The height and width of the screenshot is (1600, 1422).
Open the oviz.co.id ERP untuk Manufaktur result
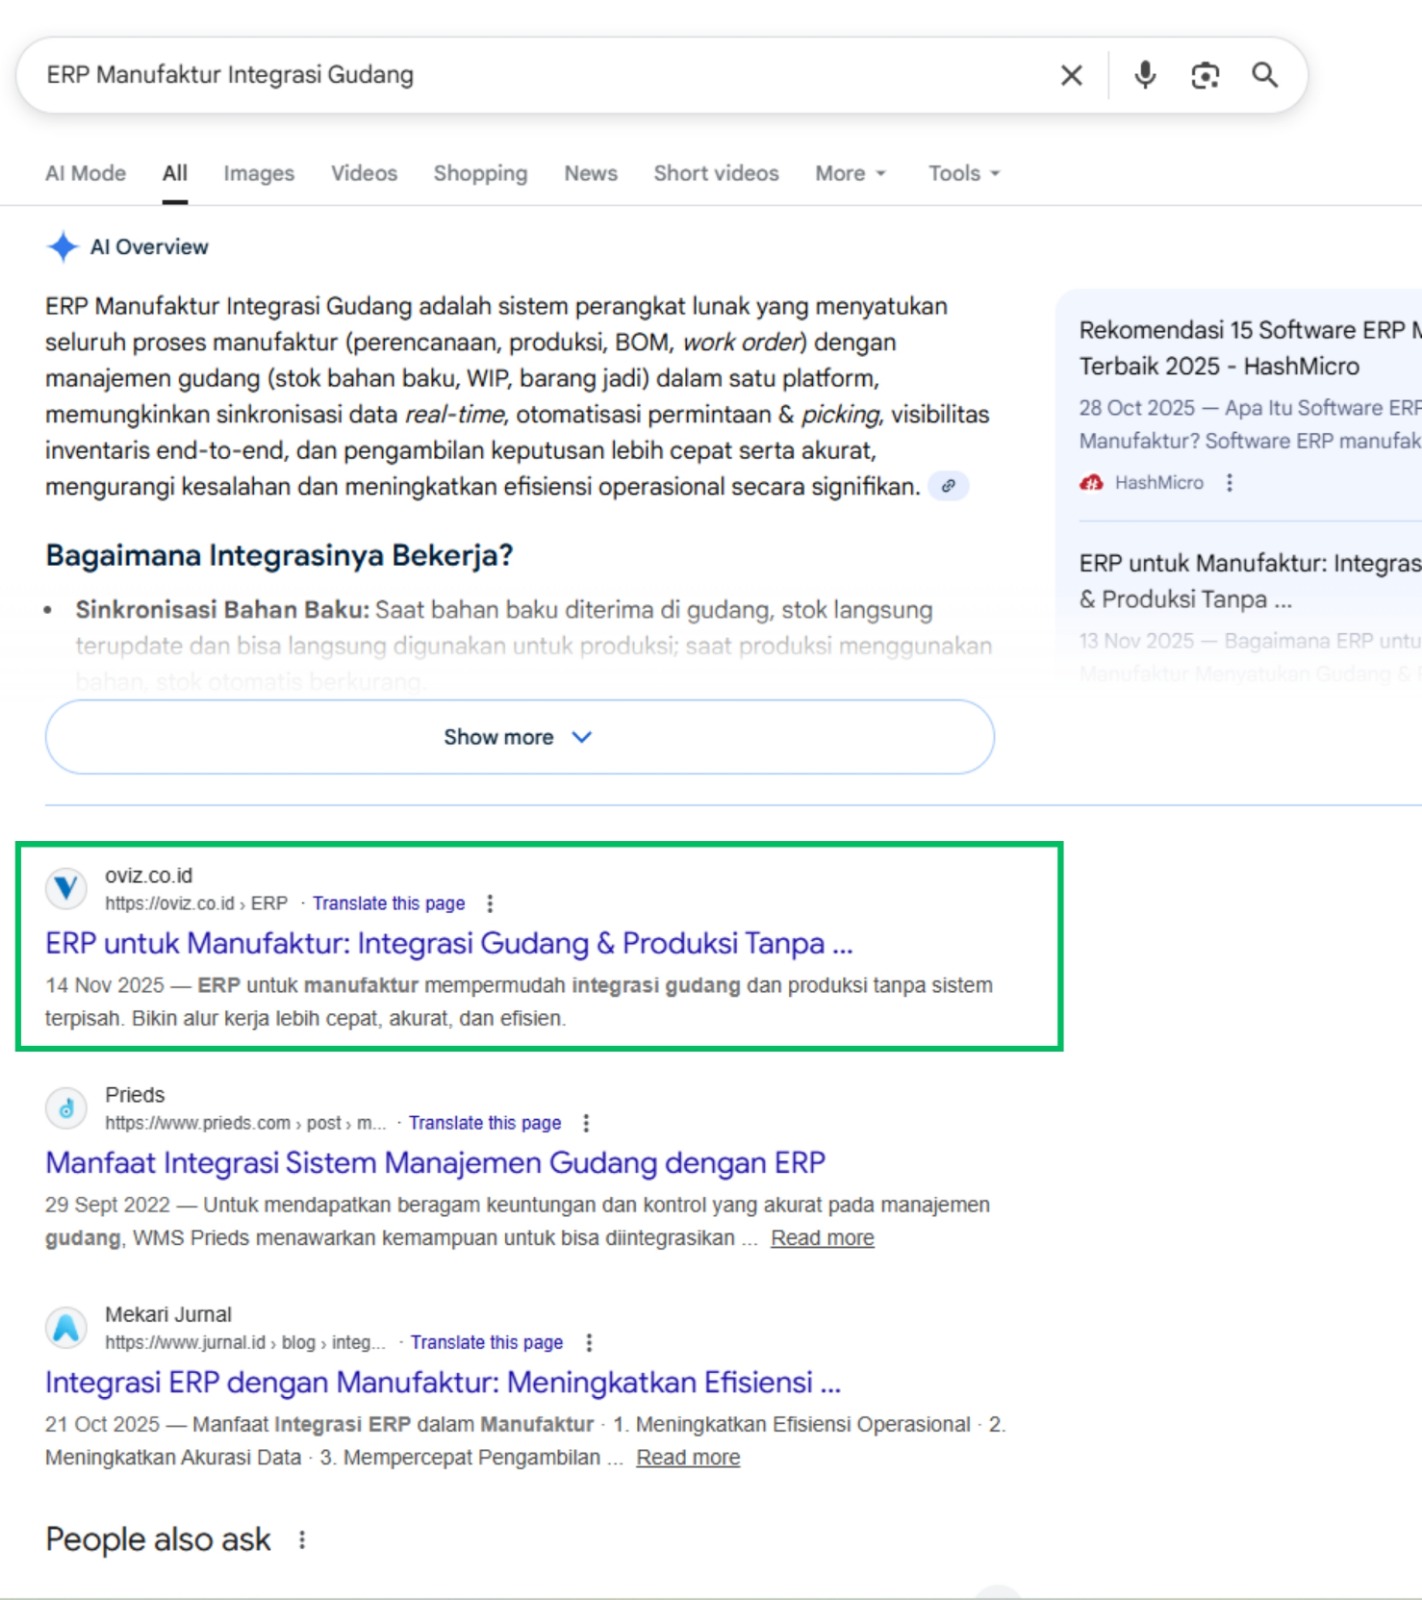449,944
